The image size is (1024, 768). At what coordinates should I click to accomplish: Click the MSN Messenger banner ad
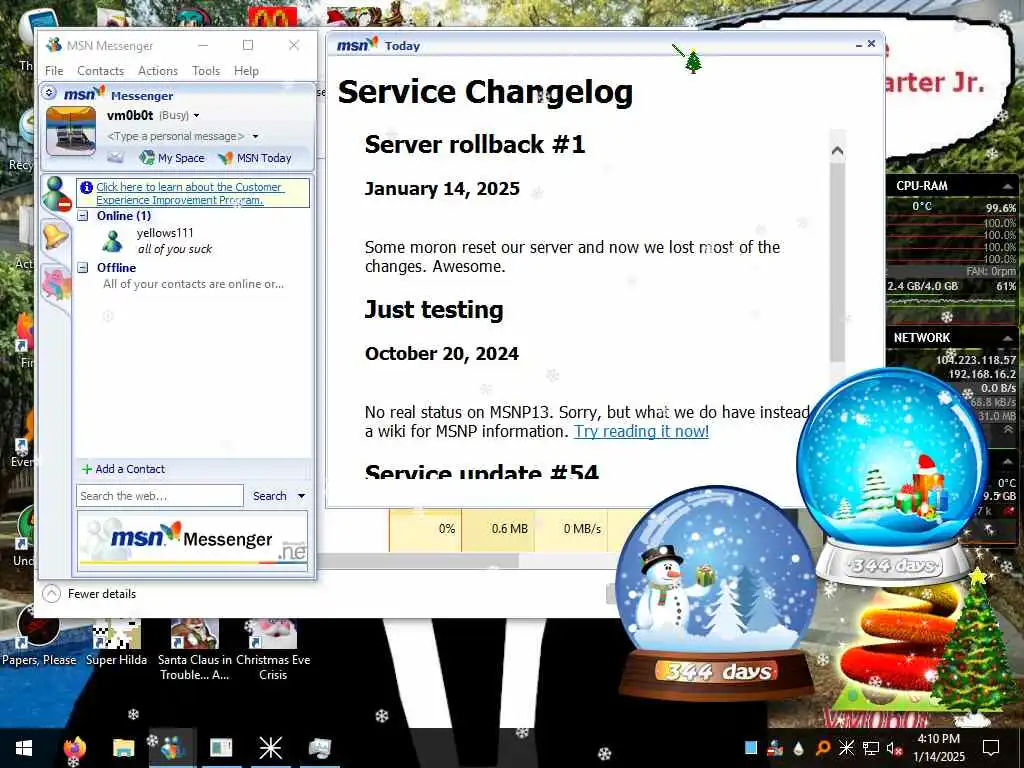192,540
